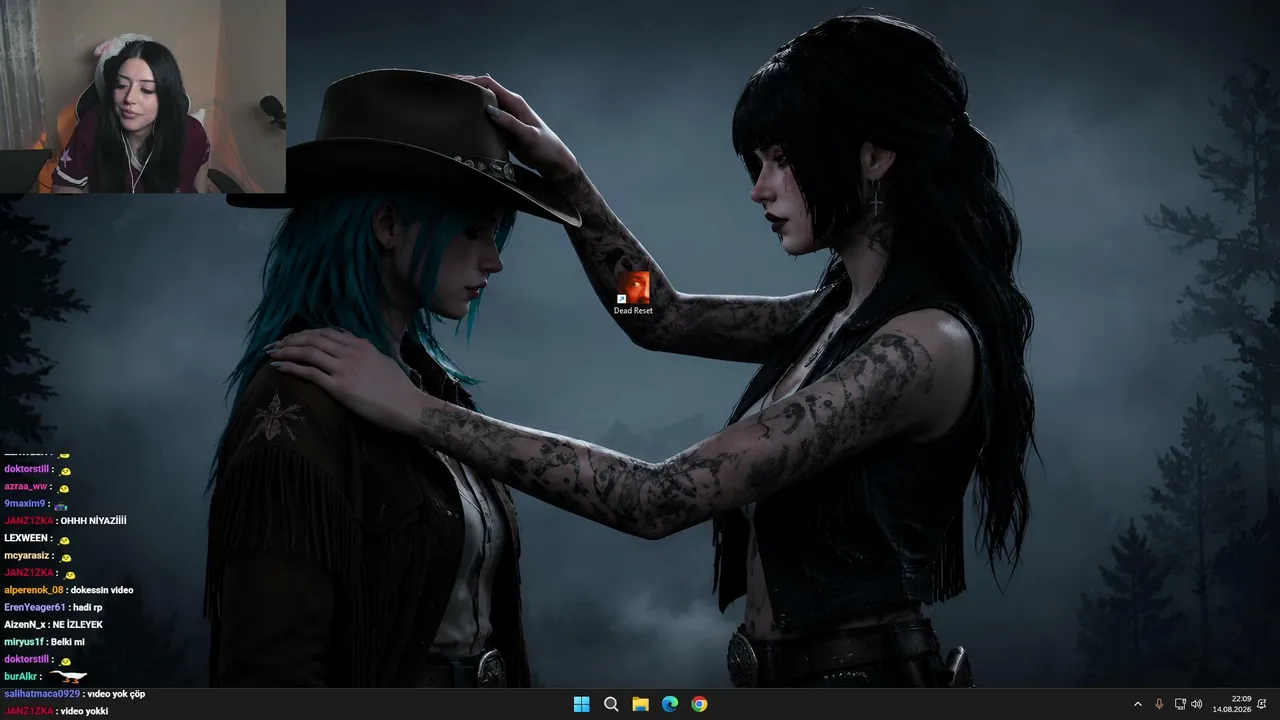Open taskbar Search
This screenshot has width=1280, height=720.
(611, 704)
